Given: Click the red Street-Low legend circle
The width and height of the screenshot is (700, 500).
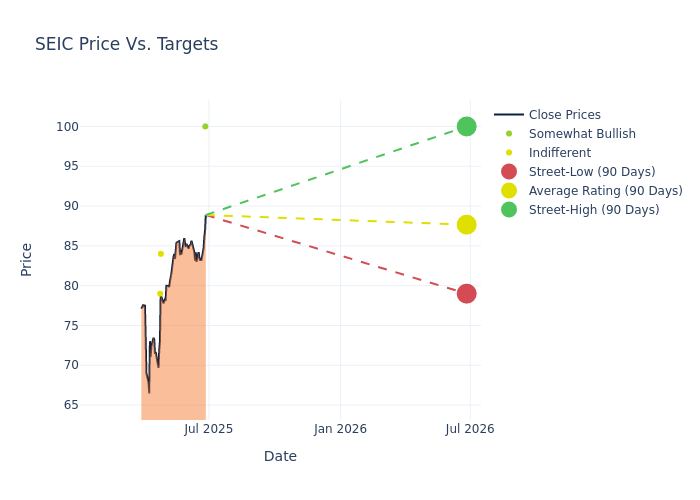Looking at the screenshot, I should point(509,172).
